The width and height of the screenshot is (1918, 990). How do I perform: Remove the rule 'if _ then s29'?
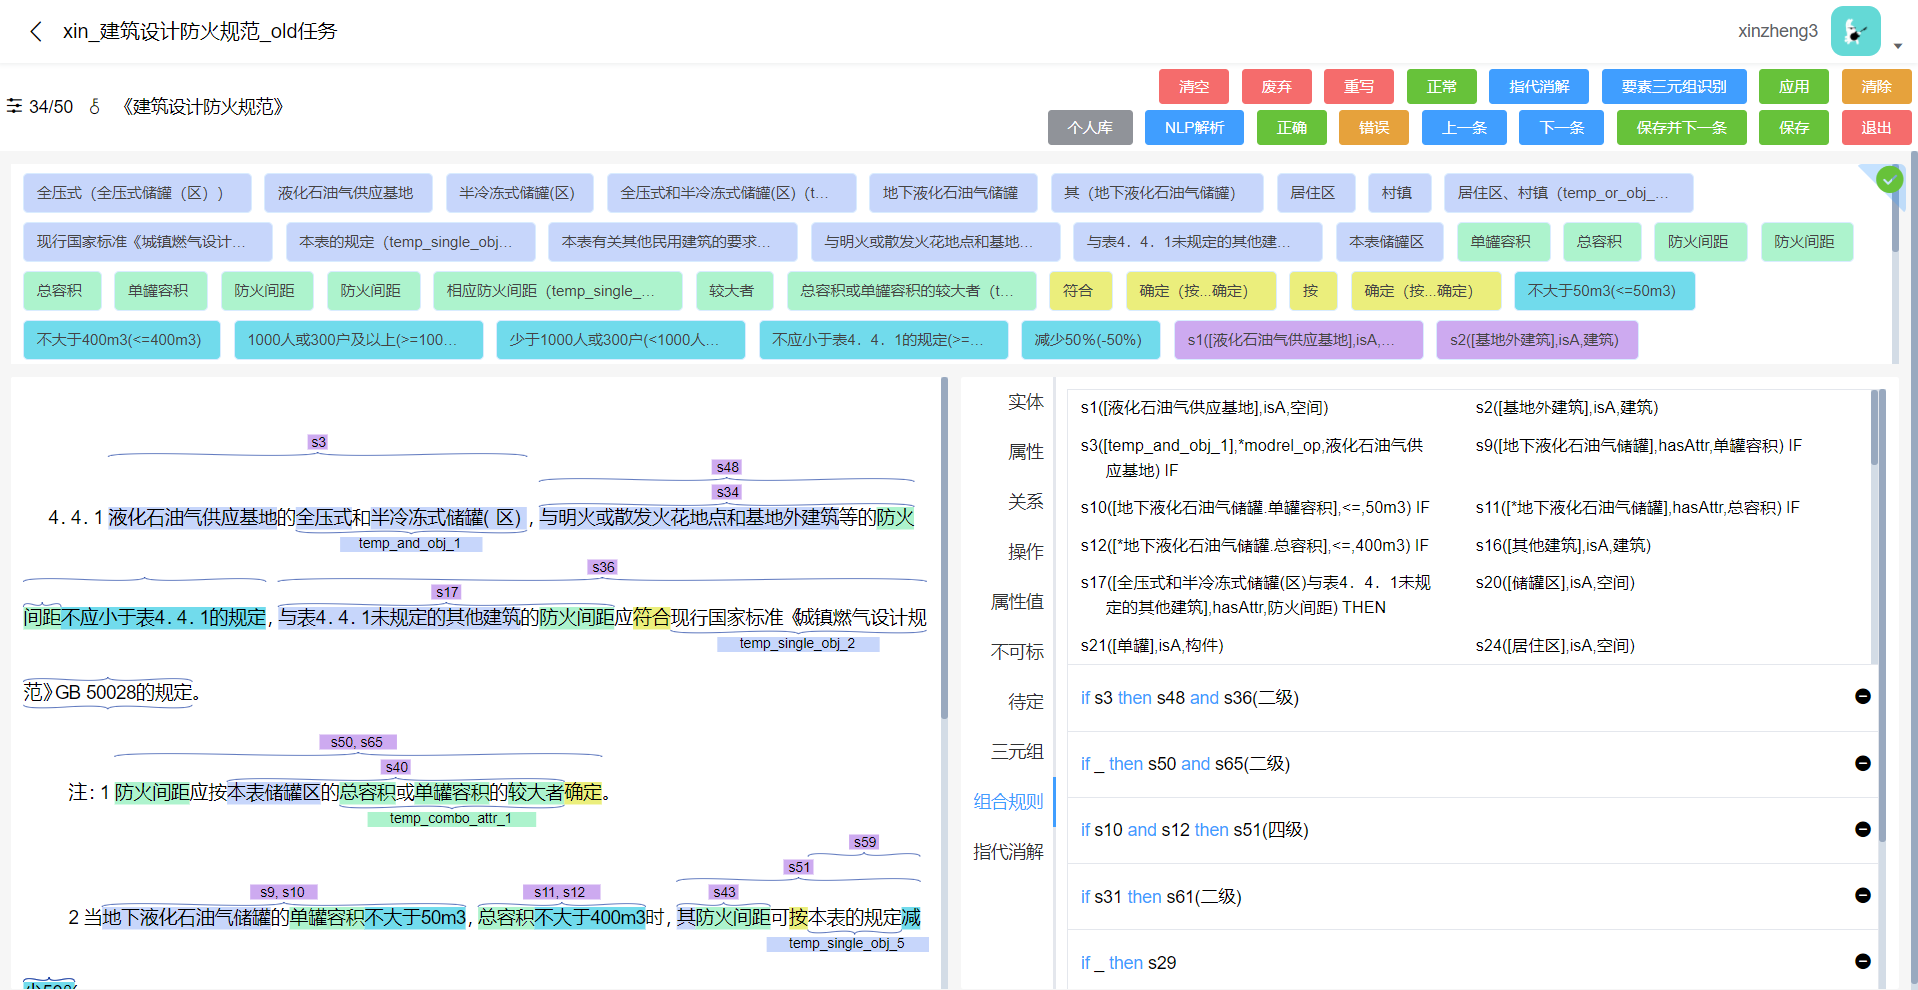pos(1862,962)
